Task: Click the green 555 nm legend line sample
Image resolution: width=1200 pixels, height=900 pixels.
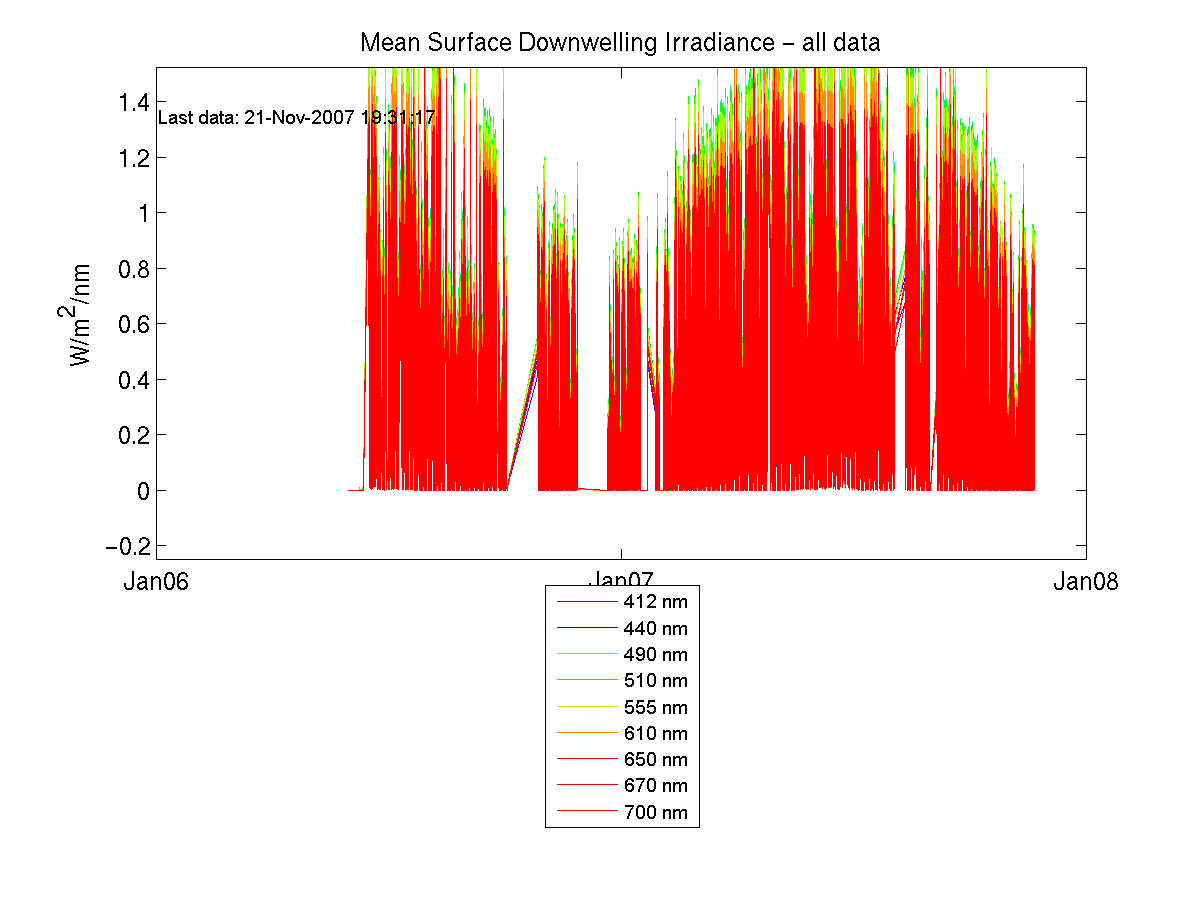Action: (585, 708)
